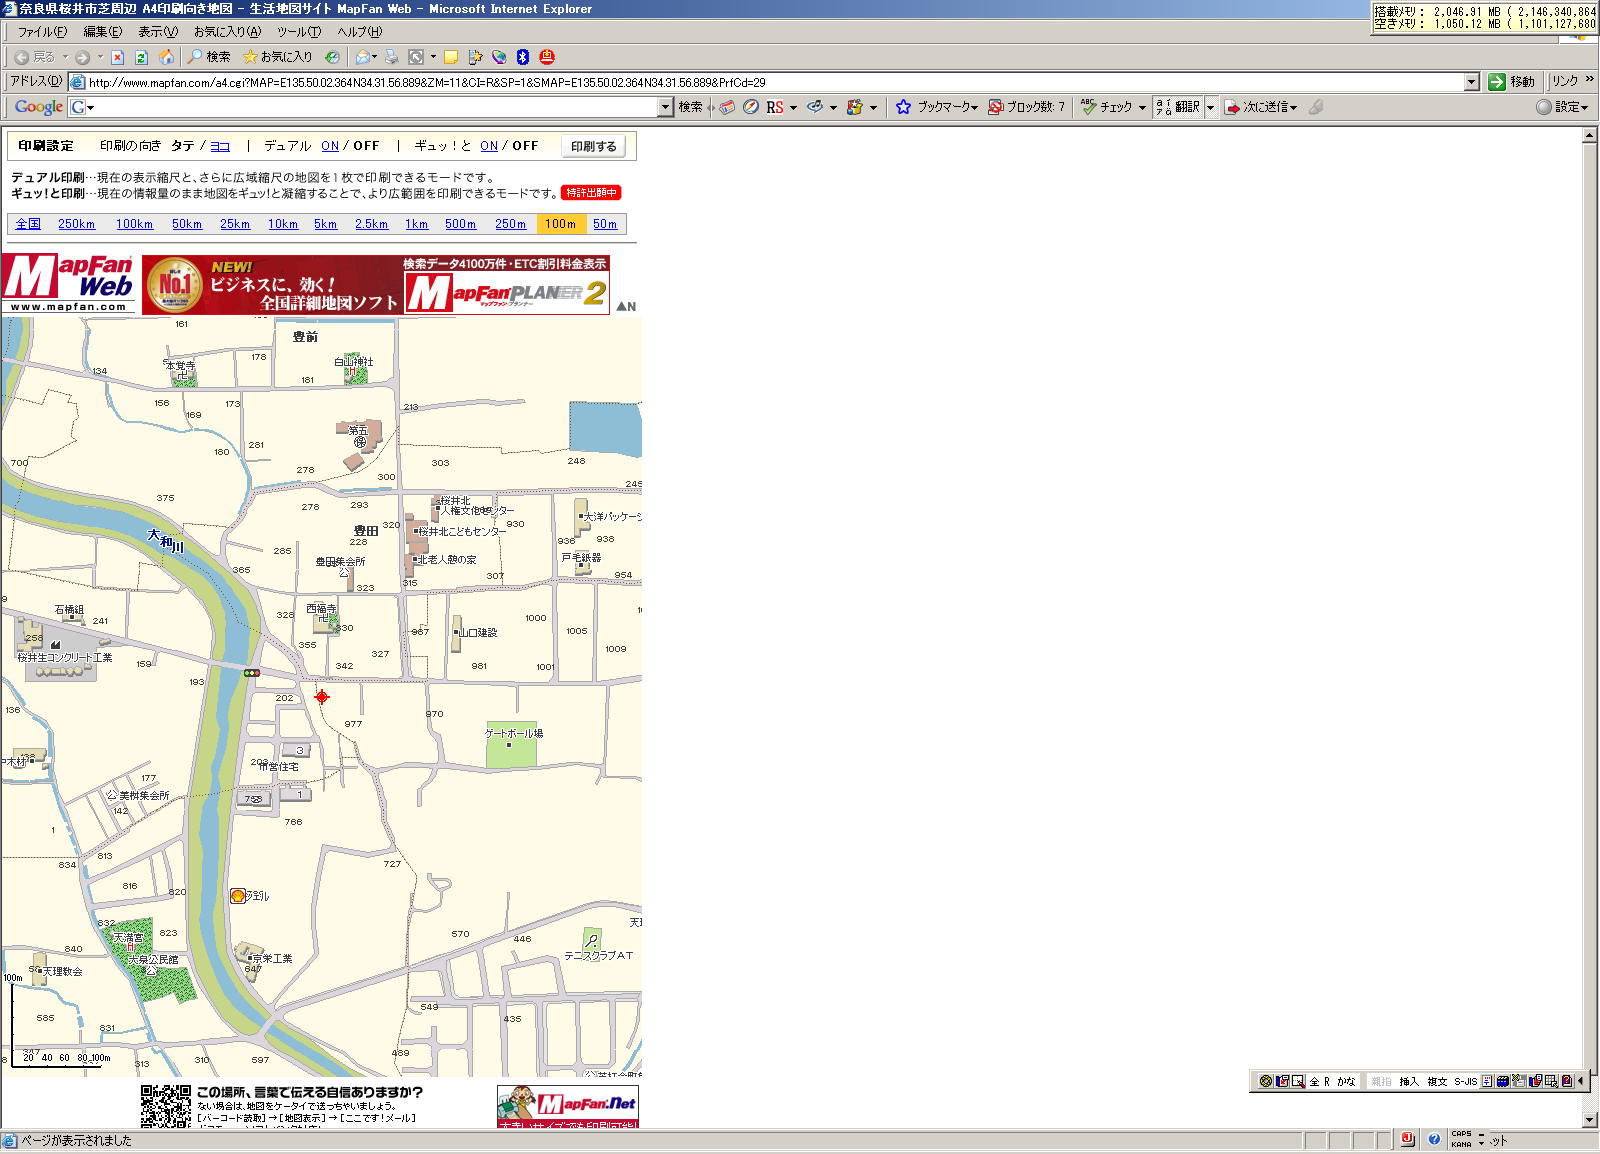Click the red icon right of the Bluetooth icon
1600x1154 pixels.
tap(547, 57)
